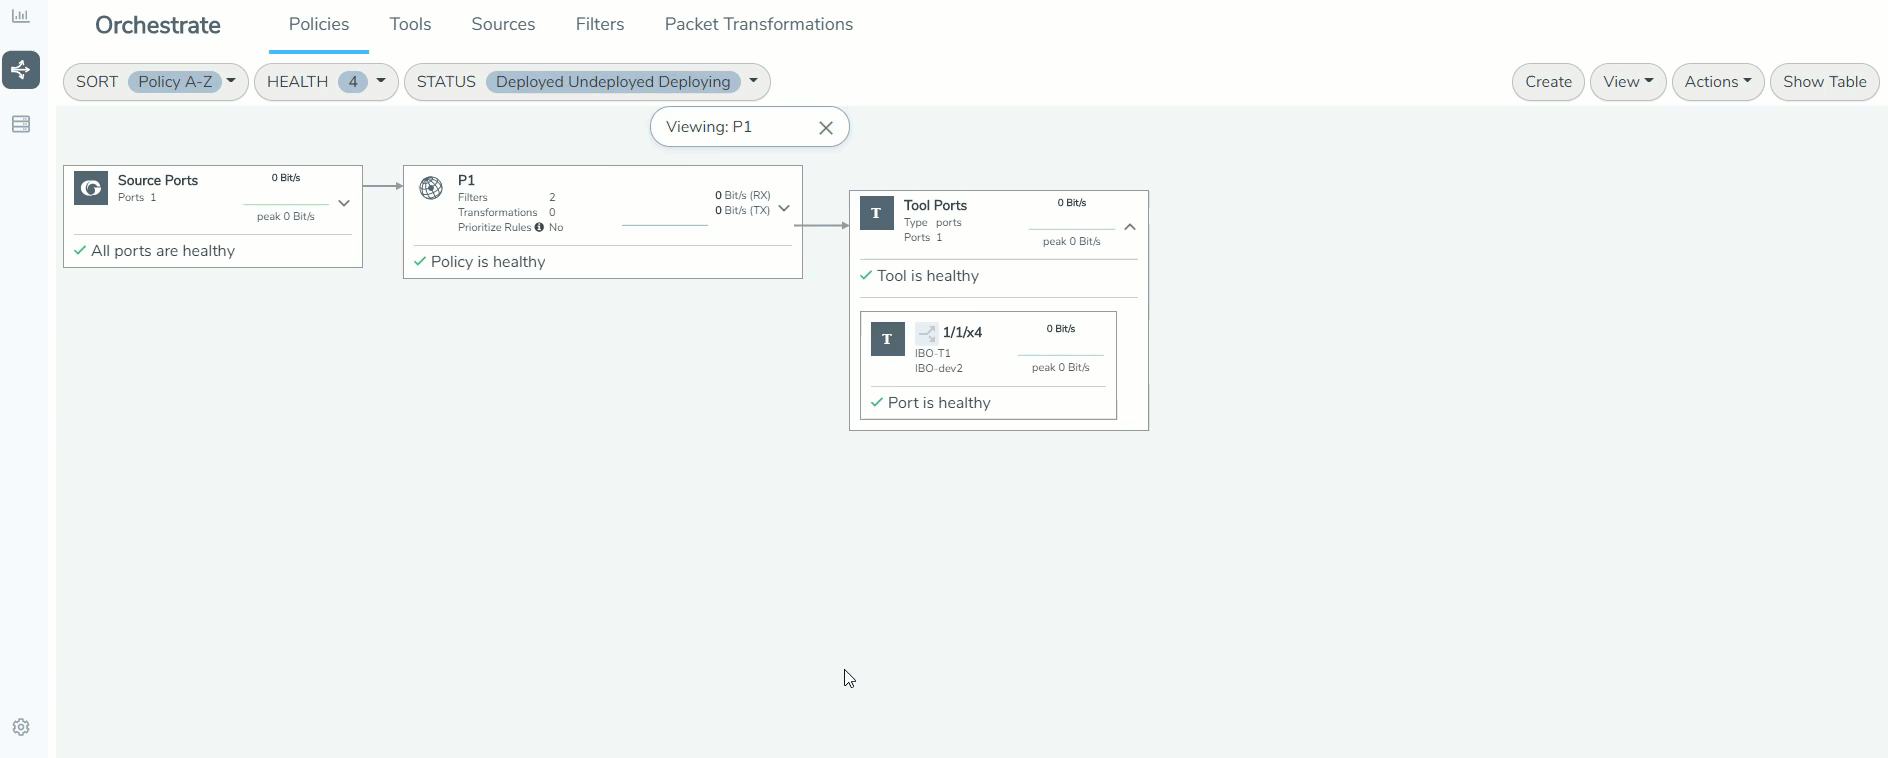The width and height of the screenshot is (1888, 758).
Task: Click the Orchestrate flow icon in sidebar
Action: pyautogui.click(x=21, y=70)
